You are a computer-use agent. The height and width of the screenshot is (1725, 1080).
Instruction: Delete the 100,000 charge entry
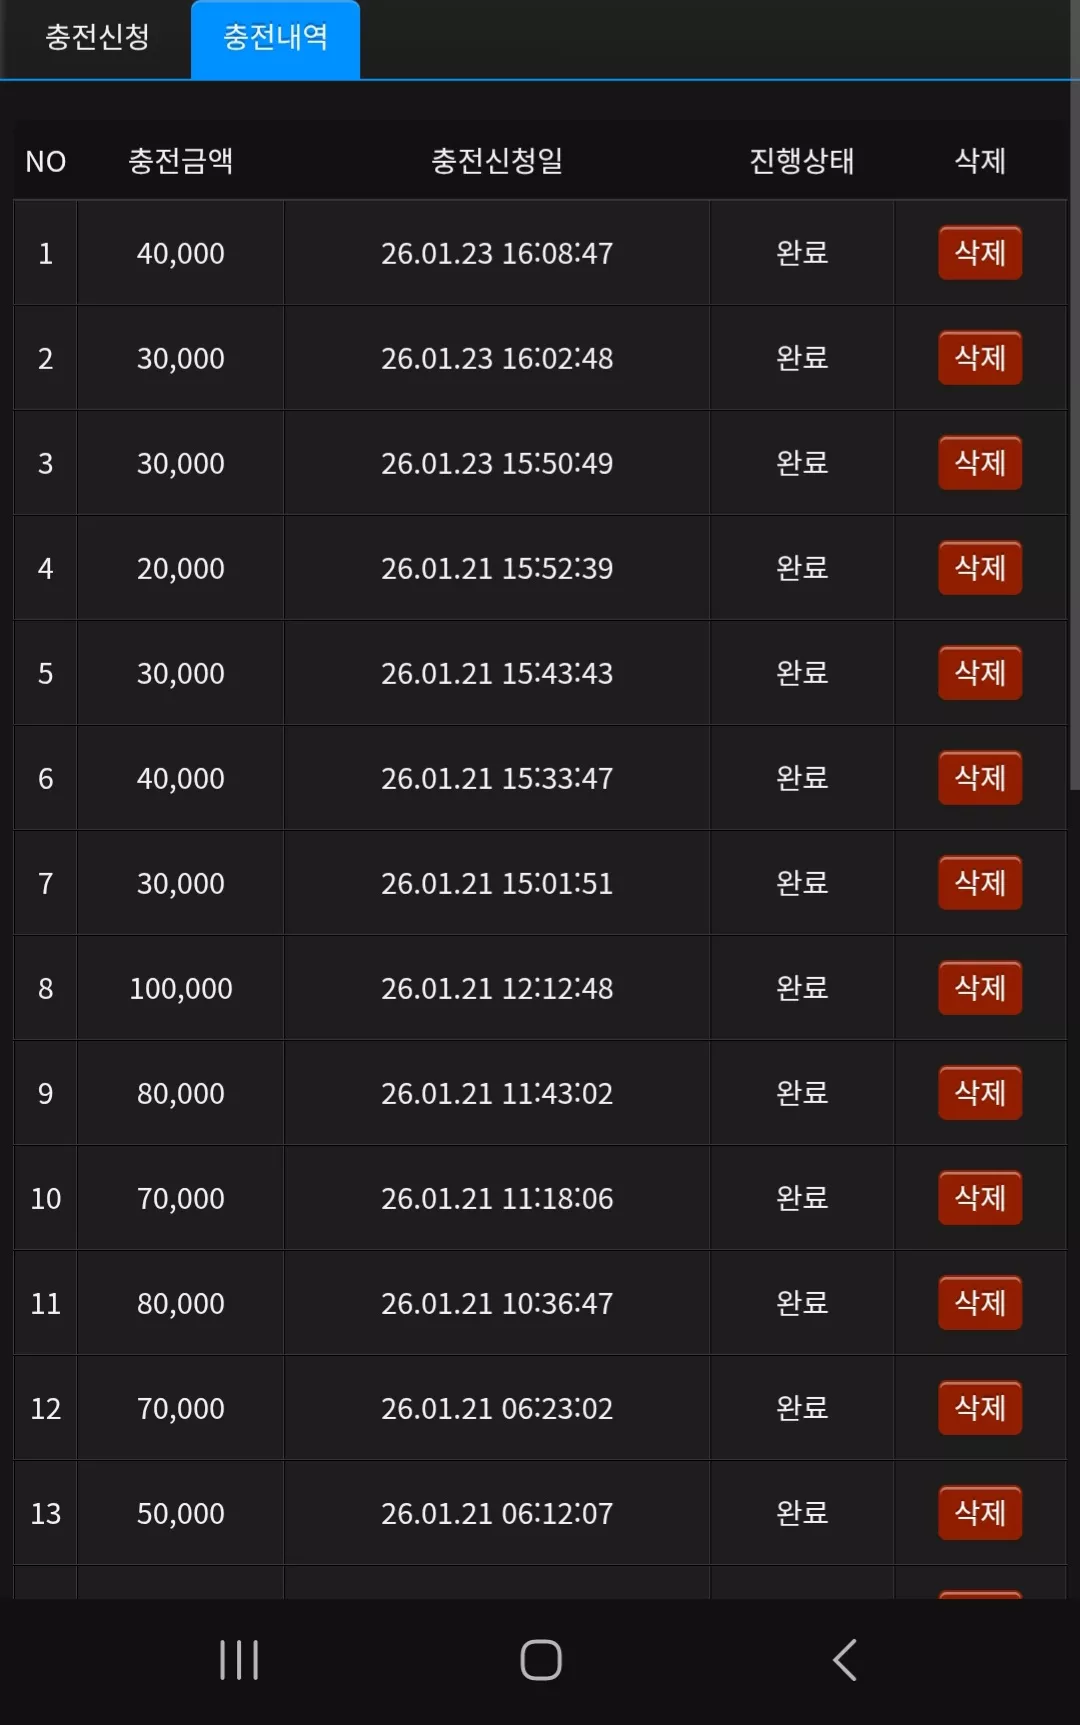(980, 988)
